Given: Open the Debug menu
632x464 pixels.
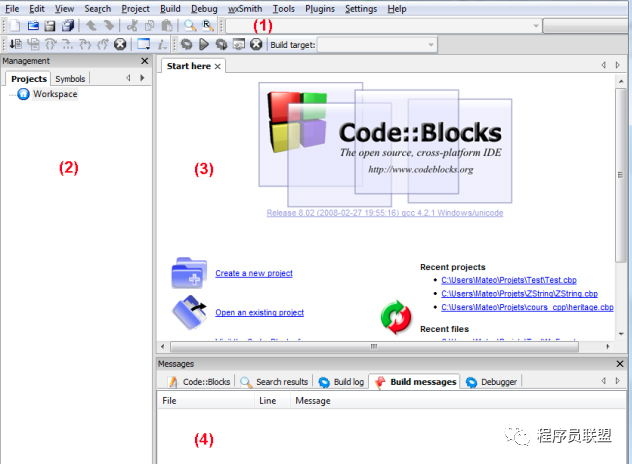Looking at the screenshot, I should [204, 8].
